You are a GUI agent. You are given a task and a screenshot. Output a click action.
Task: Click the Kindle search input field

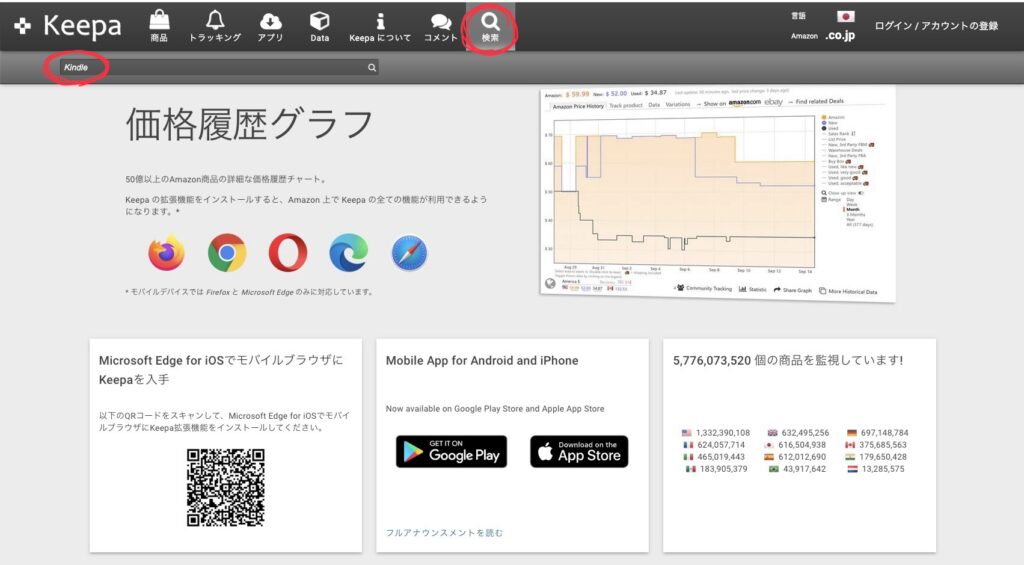tap(215, 68)
